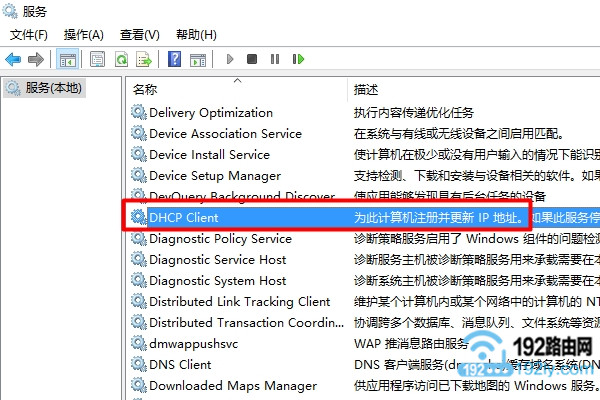Select the Diagnostic Policy Service row
Viewport: 600px width, 400px height.
coord(220,239)
